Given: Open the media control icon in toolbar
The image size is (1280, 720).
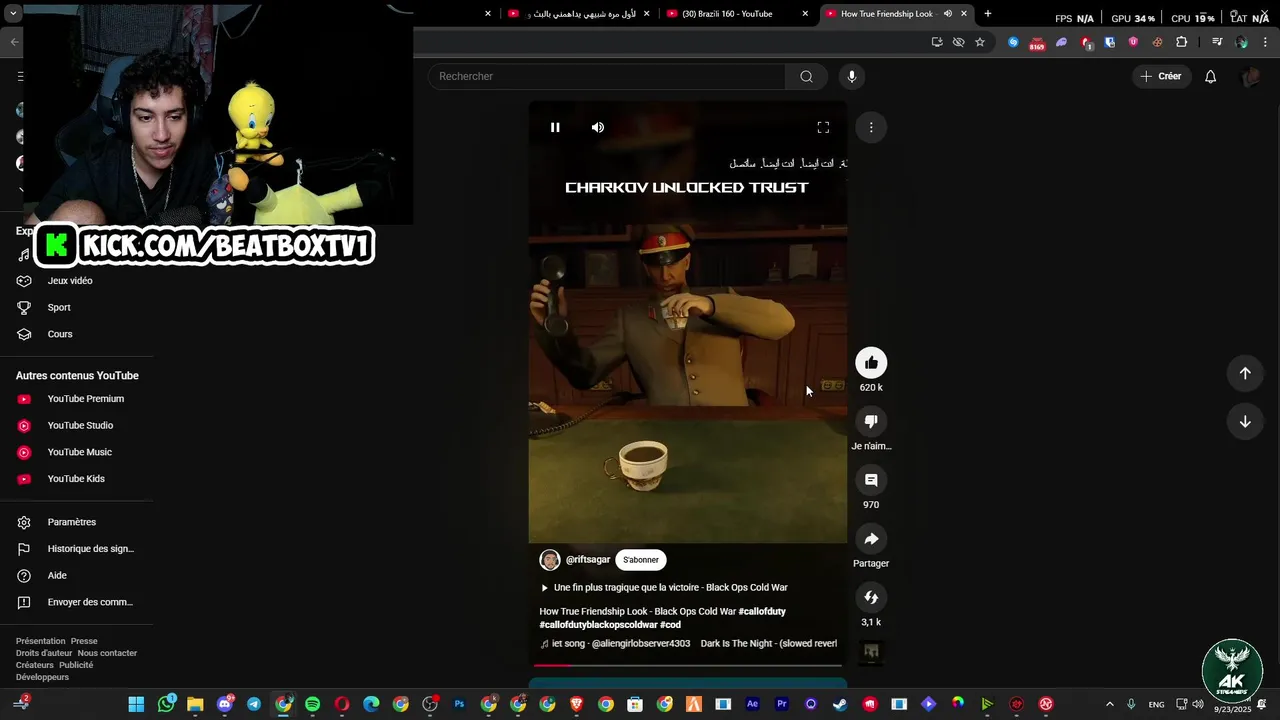Looking at the screenshot, I should pyautogui.click(x=1217, y=42).
